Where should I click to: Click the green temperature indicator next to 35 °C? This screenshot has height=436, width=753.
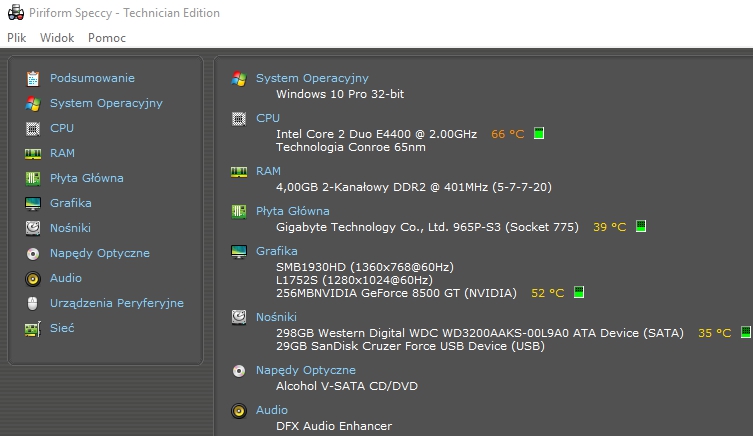746,332
